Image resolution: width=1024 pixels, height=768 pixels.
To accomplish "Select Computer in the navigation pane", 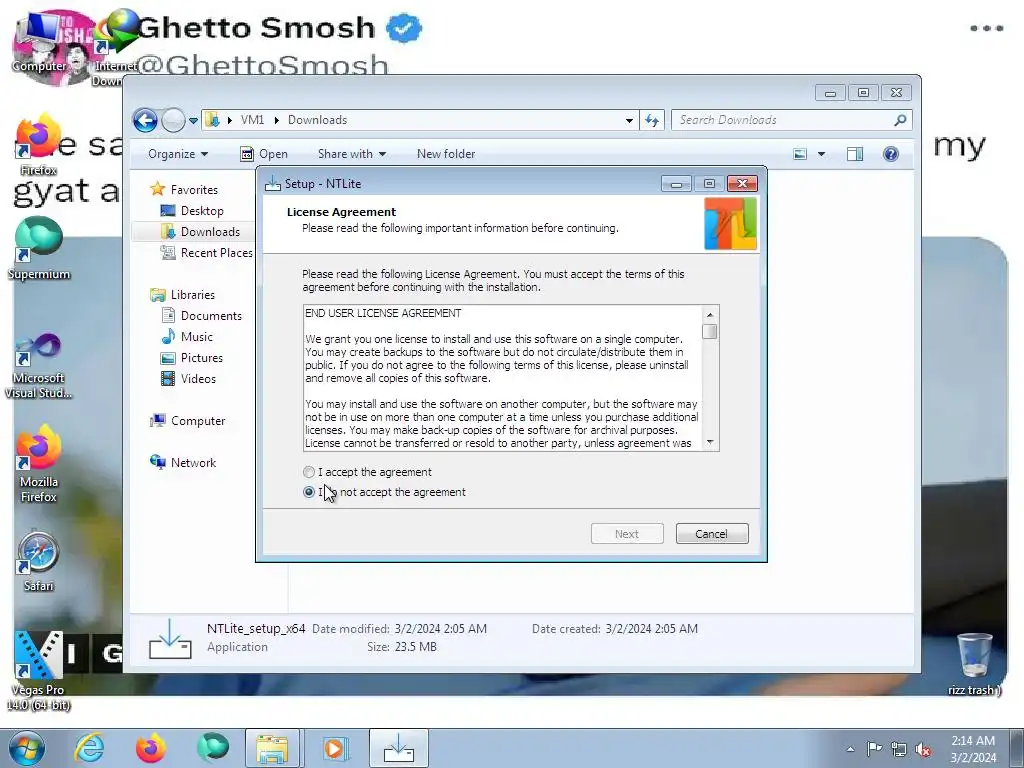I will click(x=198, y=421).
